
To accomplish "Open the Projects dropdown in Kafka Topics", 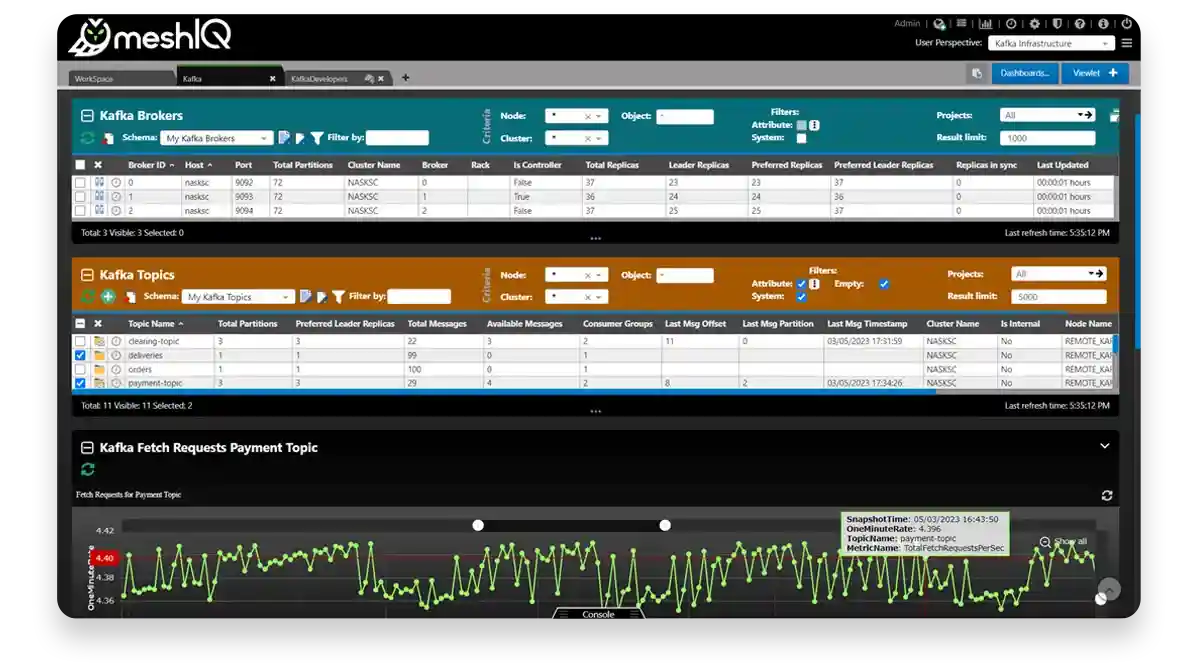I will click(1059, 274).
